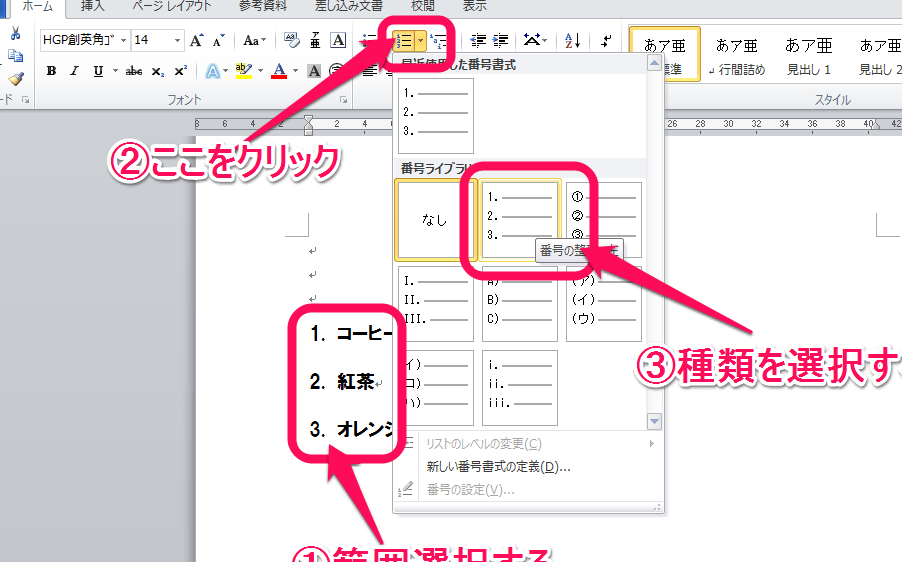
Task: Switch to 挿入 tab
Action: point(93,6)
